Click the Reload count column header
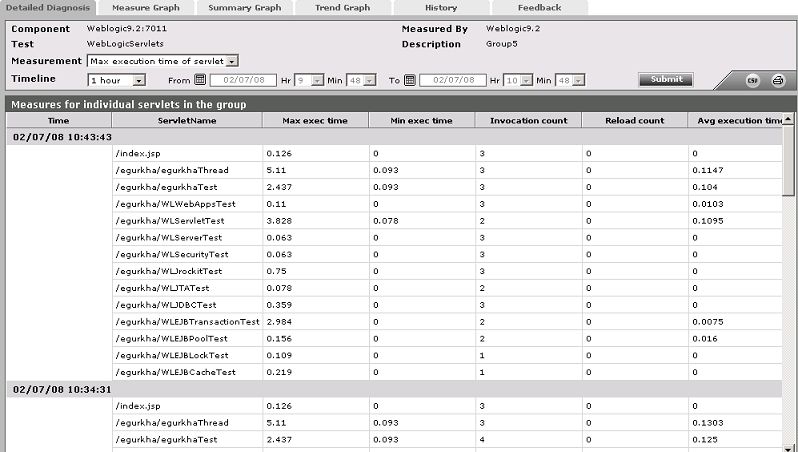This screenshot has width=798, height=452. point(635,121)
